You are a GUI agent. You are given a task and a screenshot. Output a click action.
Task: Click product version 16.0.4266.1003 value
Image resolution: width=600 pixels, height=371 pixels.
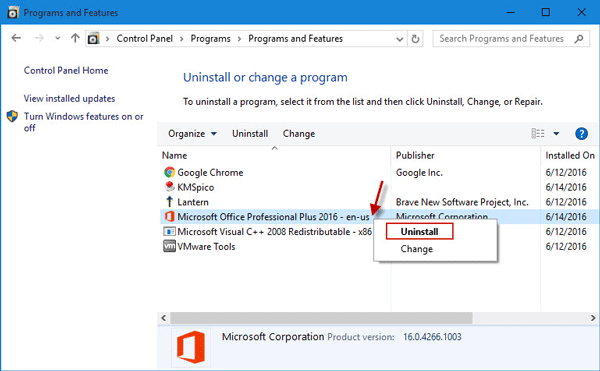432,337
